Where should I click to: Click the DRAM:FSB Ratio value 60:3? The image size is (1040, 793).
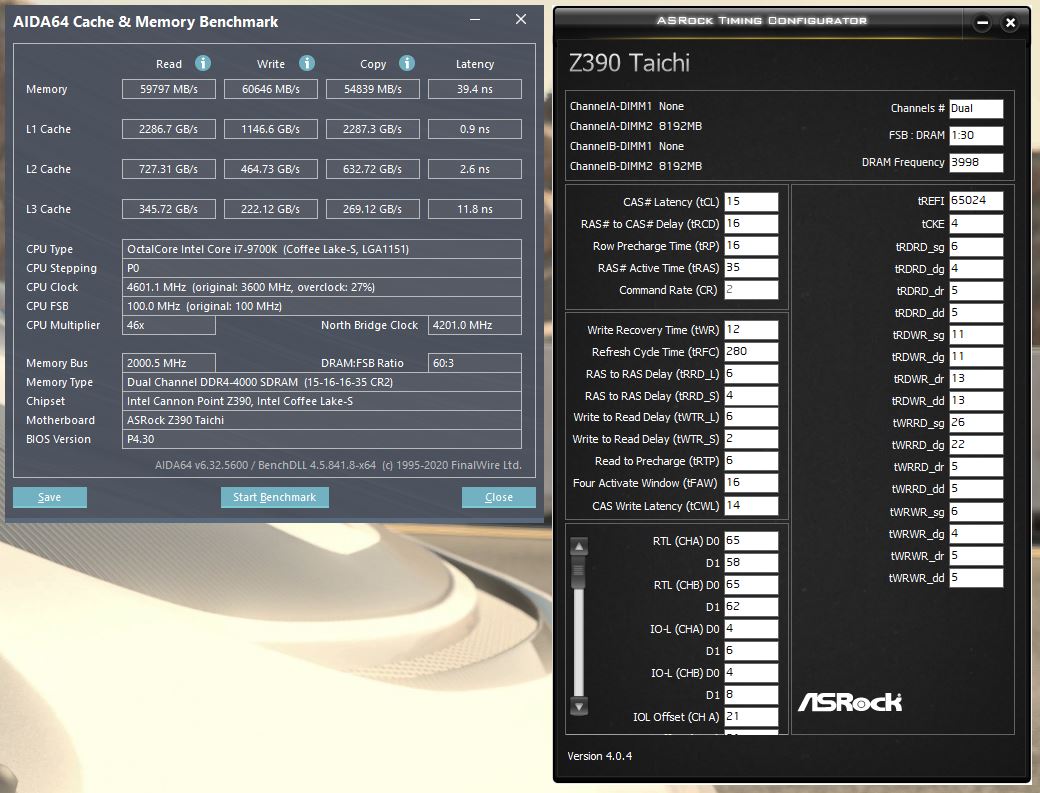tap(475, 363)
